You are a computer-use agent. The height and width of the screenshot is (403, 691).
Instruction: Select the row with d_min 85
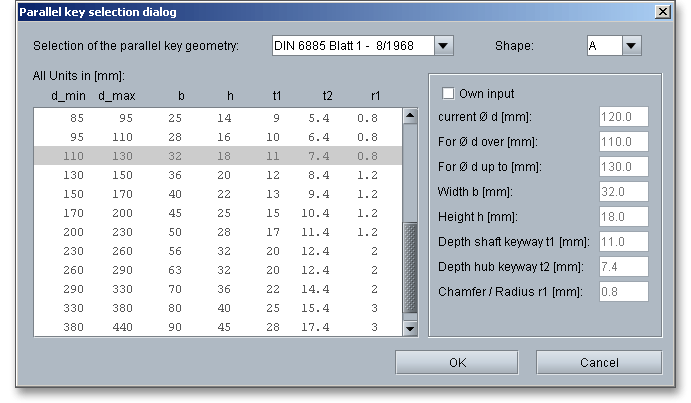(x=218, y=118)
